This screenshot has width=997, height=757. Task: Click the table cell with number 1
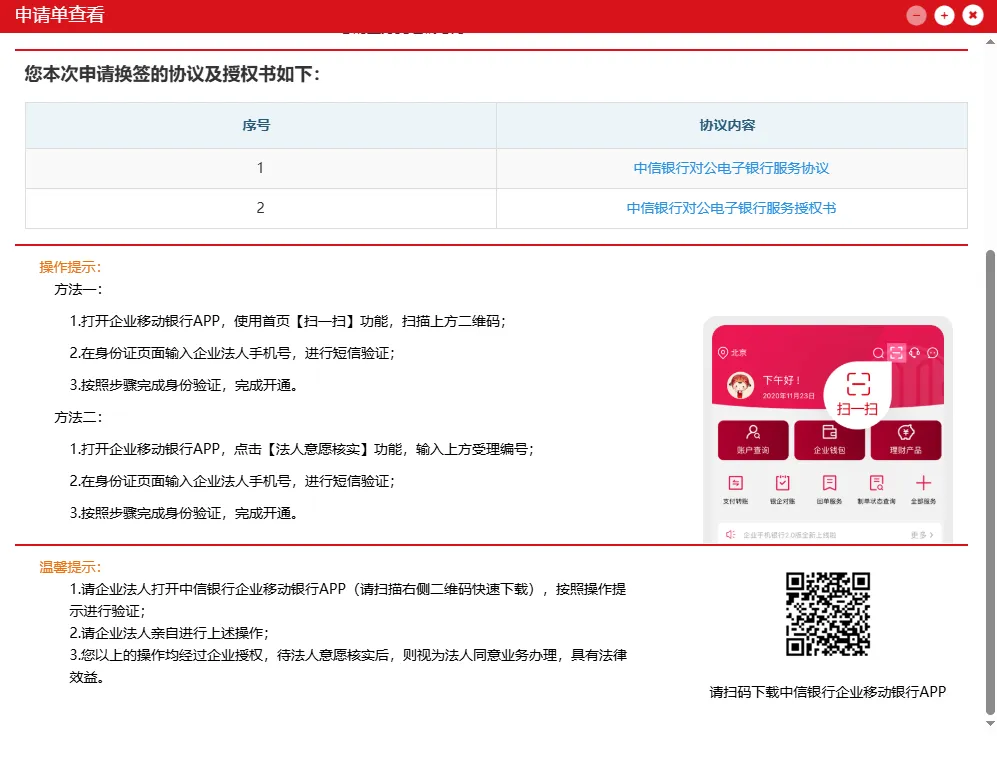click(260, 168)
